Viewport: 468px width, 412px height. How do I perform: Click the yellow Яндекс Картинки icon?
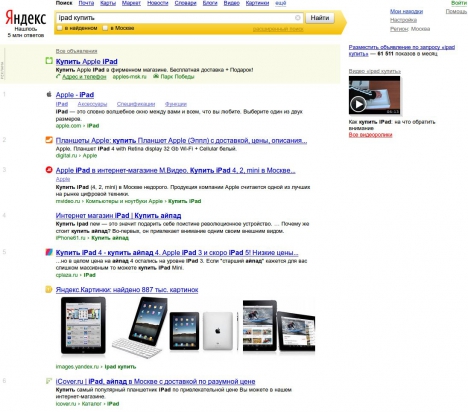[49, 289]
